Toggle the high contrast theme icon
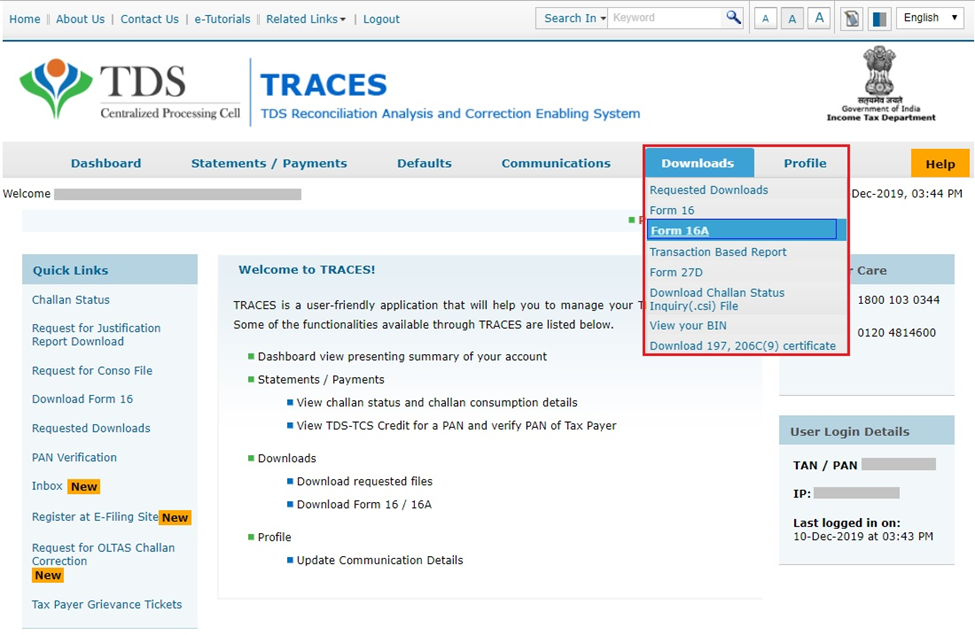 879,17
